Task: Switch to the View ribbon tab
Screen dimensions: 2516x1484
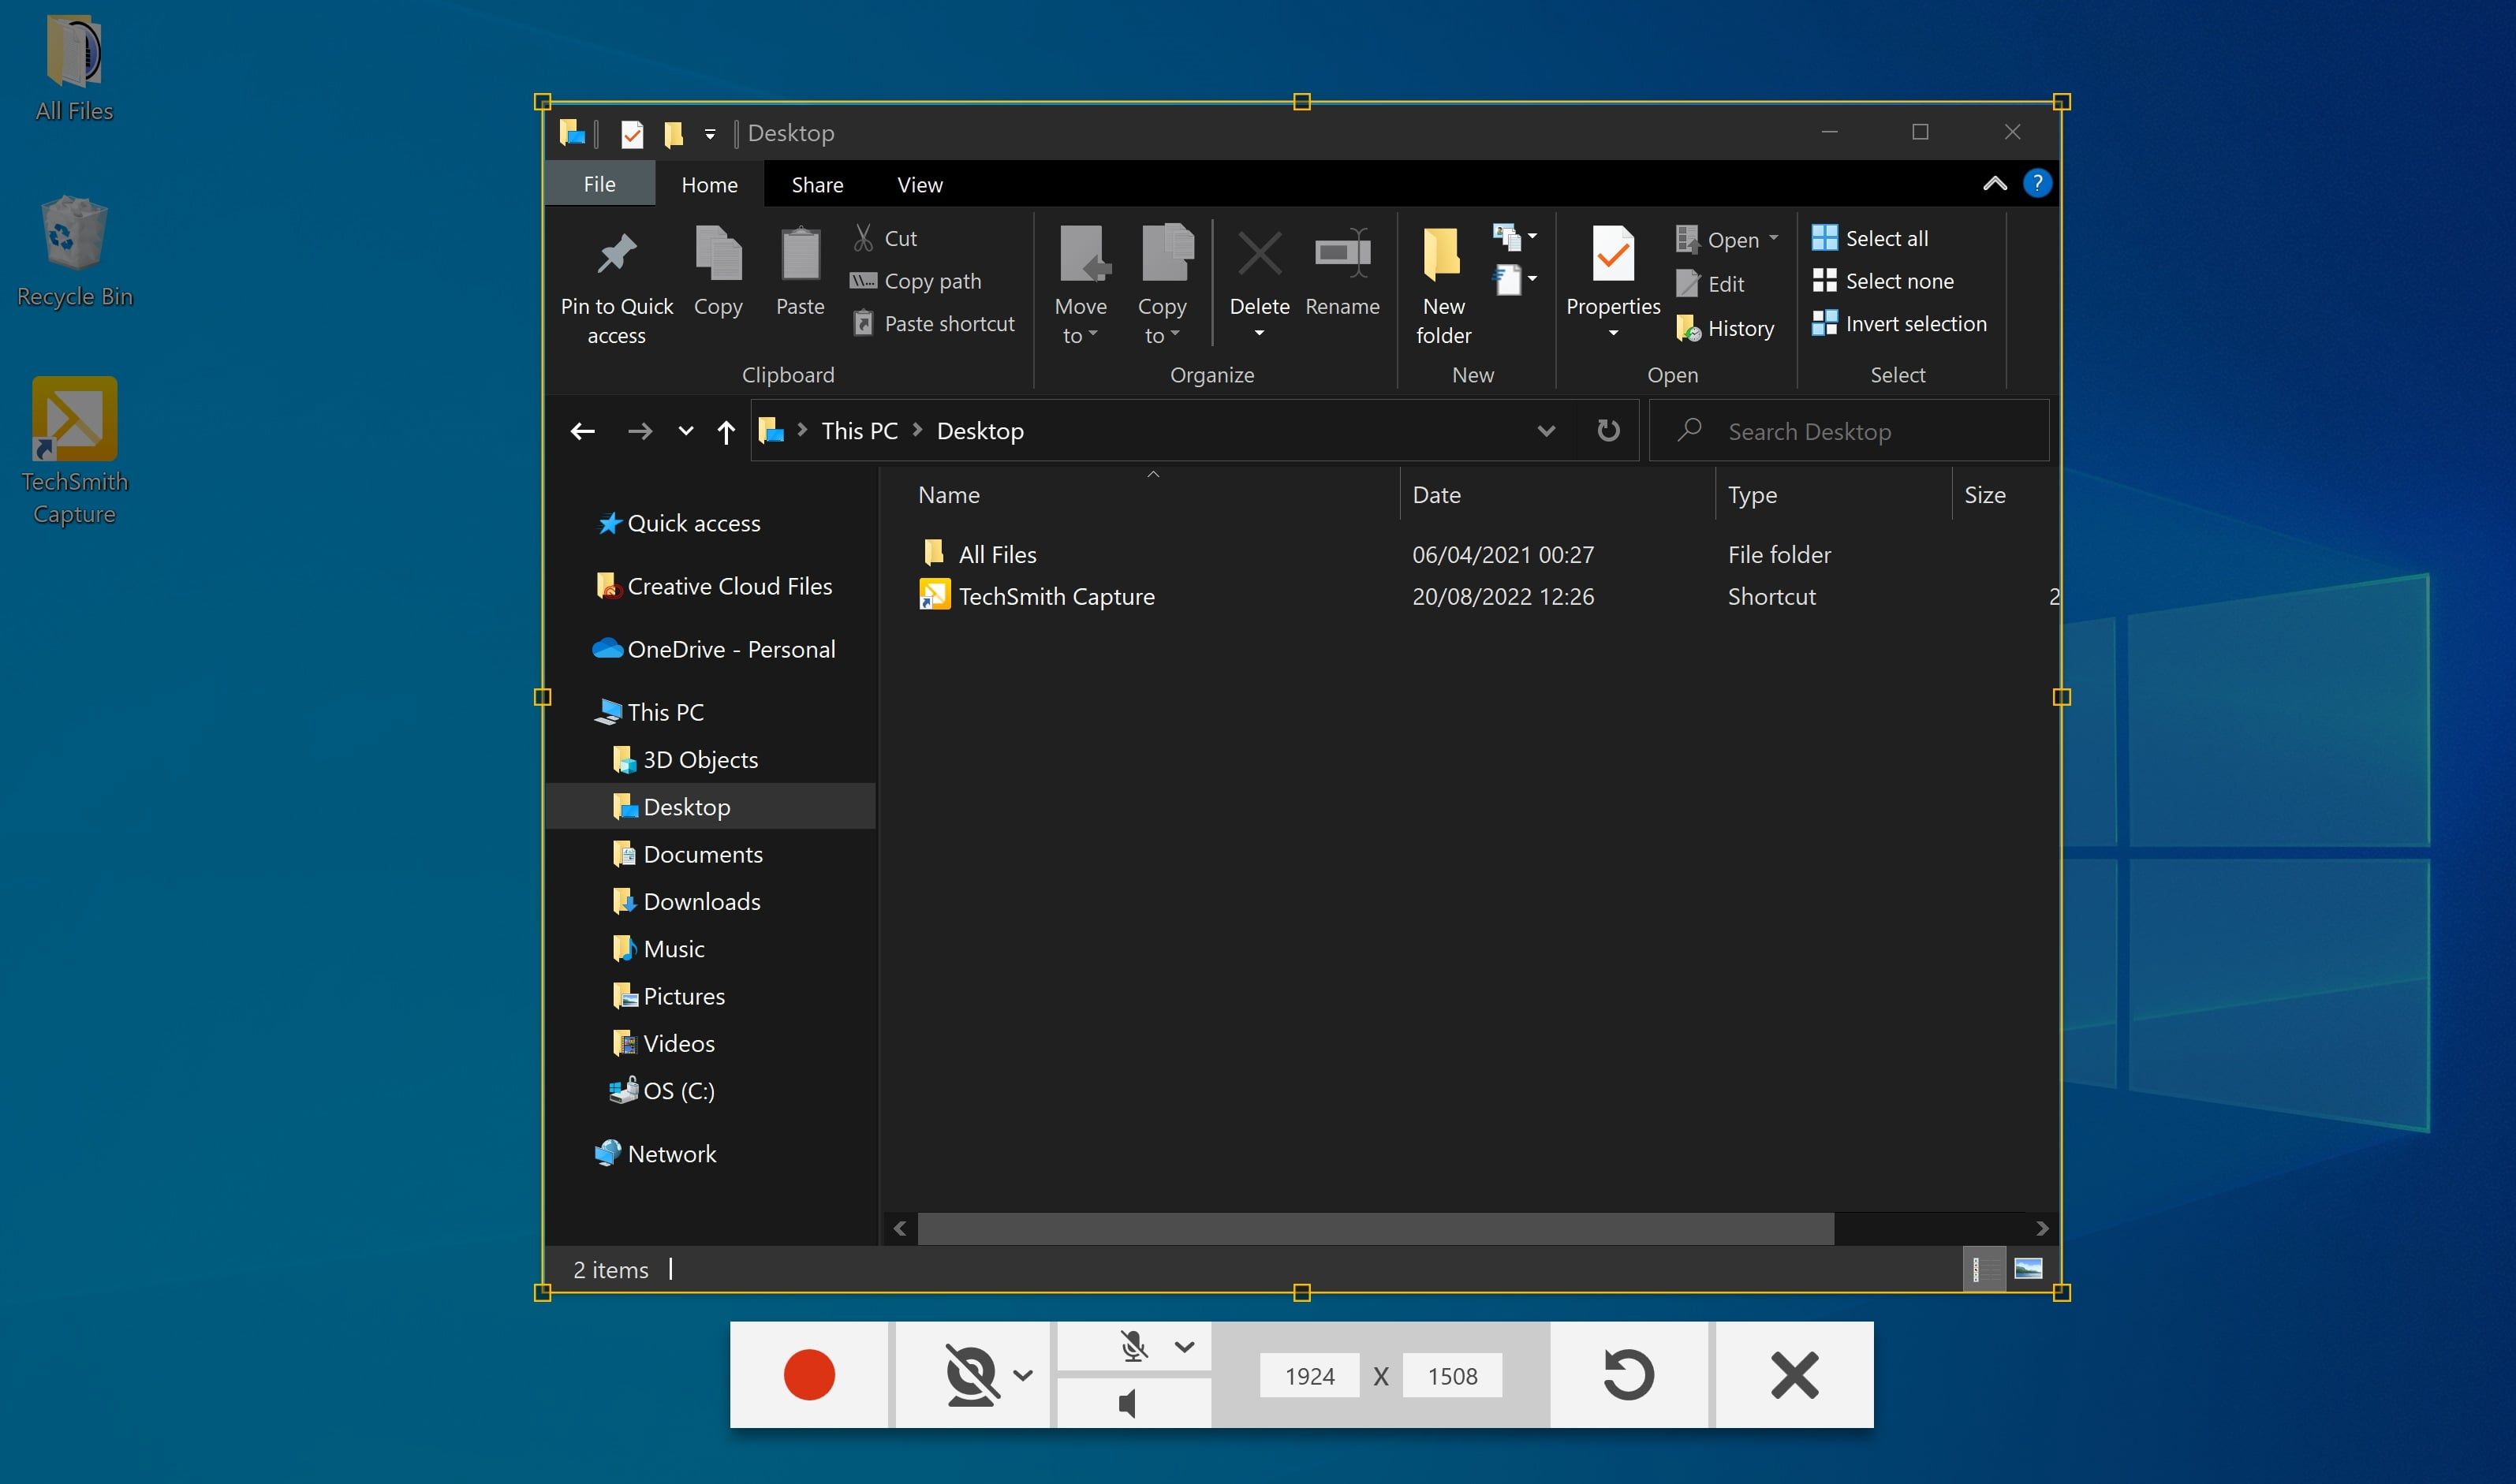Action: pyautogui.click(x=919, y=184)
